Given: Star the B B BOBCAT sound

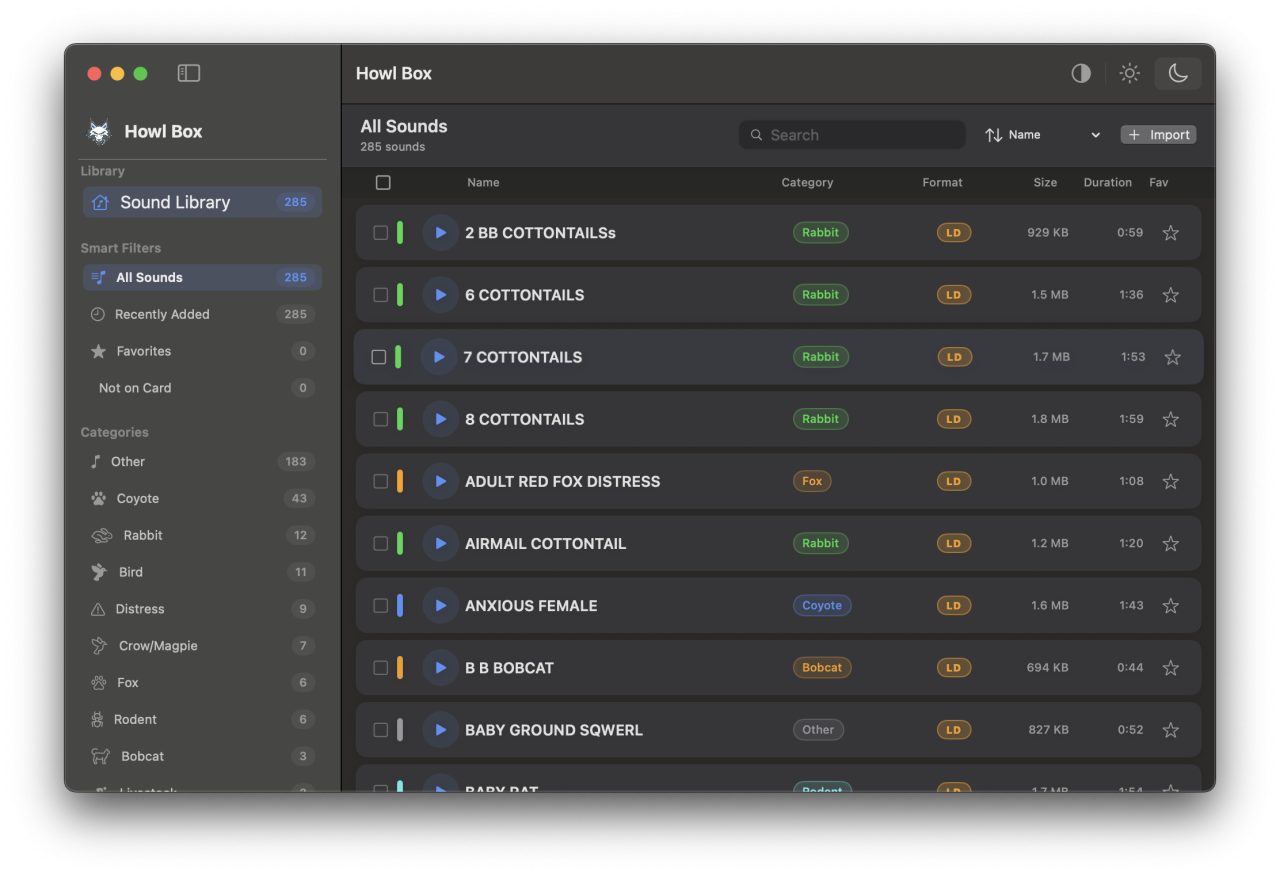Looking at the screenshot, I should 1170,668.
